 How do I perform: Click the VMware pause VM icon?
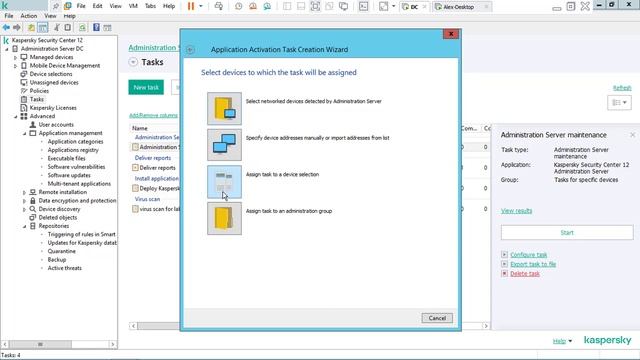[x=191, y=6]
